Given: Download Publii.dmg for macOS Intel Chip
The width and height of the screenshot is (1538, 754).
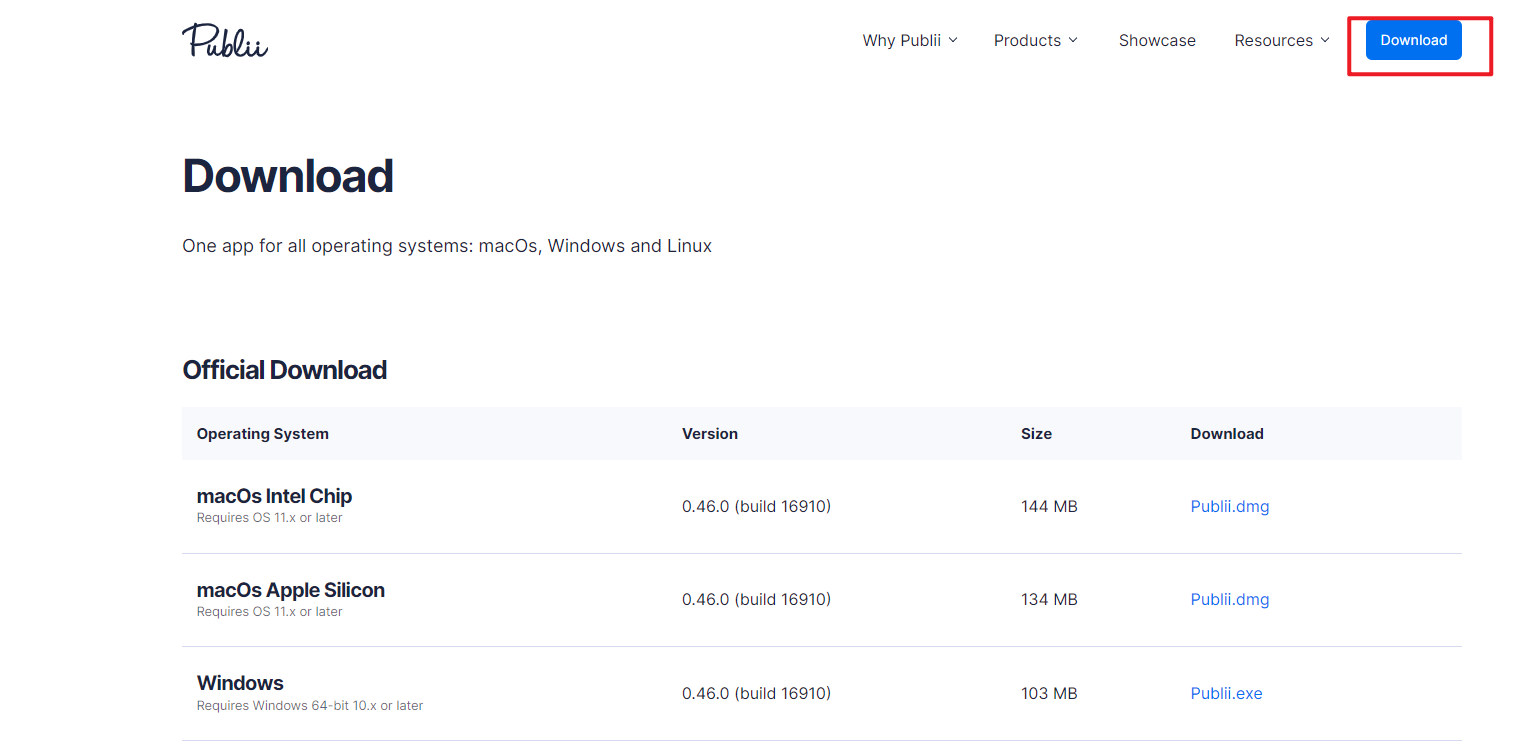Looking at the screenshot, I should (1229, 507).
